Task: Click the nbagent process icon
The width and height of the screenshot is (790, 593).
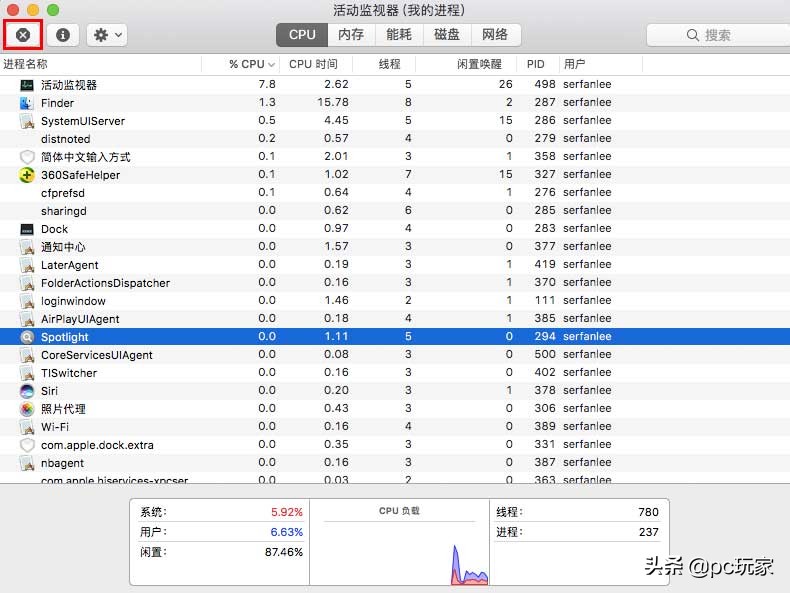Action: point(27,463)
